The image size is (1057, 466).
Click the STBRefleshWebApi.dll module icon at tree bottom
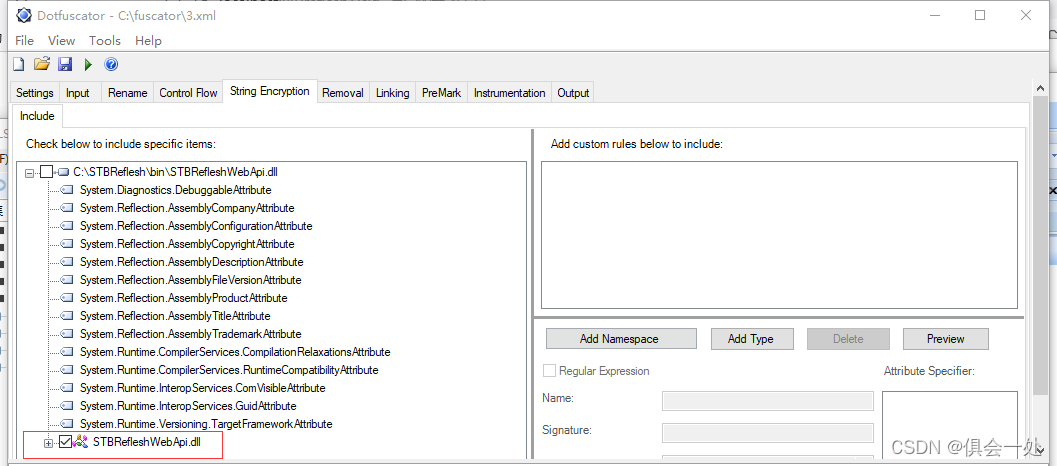coord(81,442)
